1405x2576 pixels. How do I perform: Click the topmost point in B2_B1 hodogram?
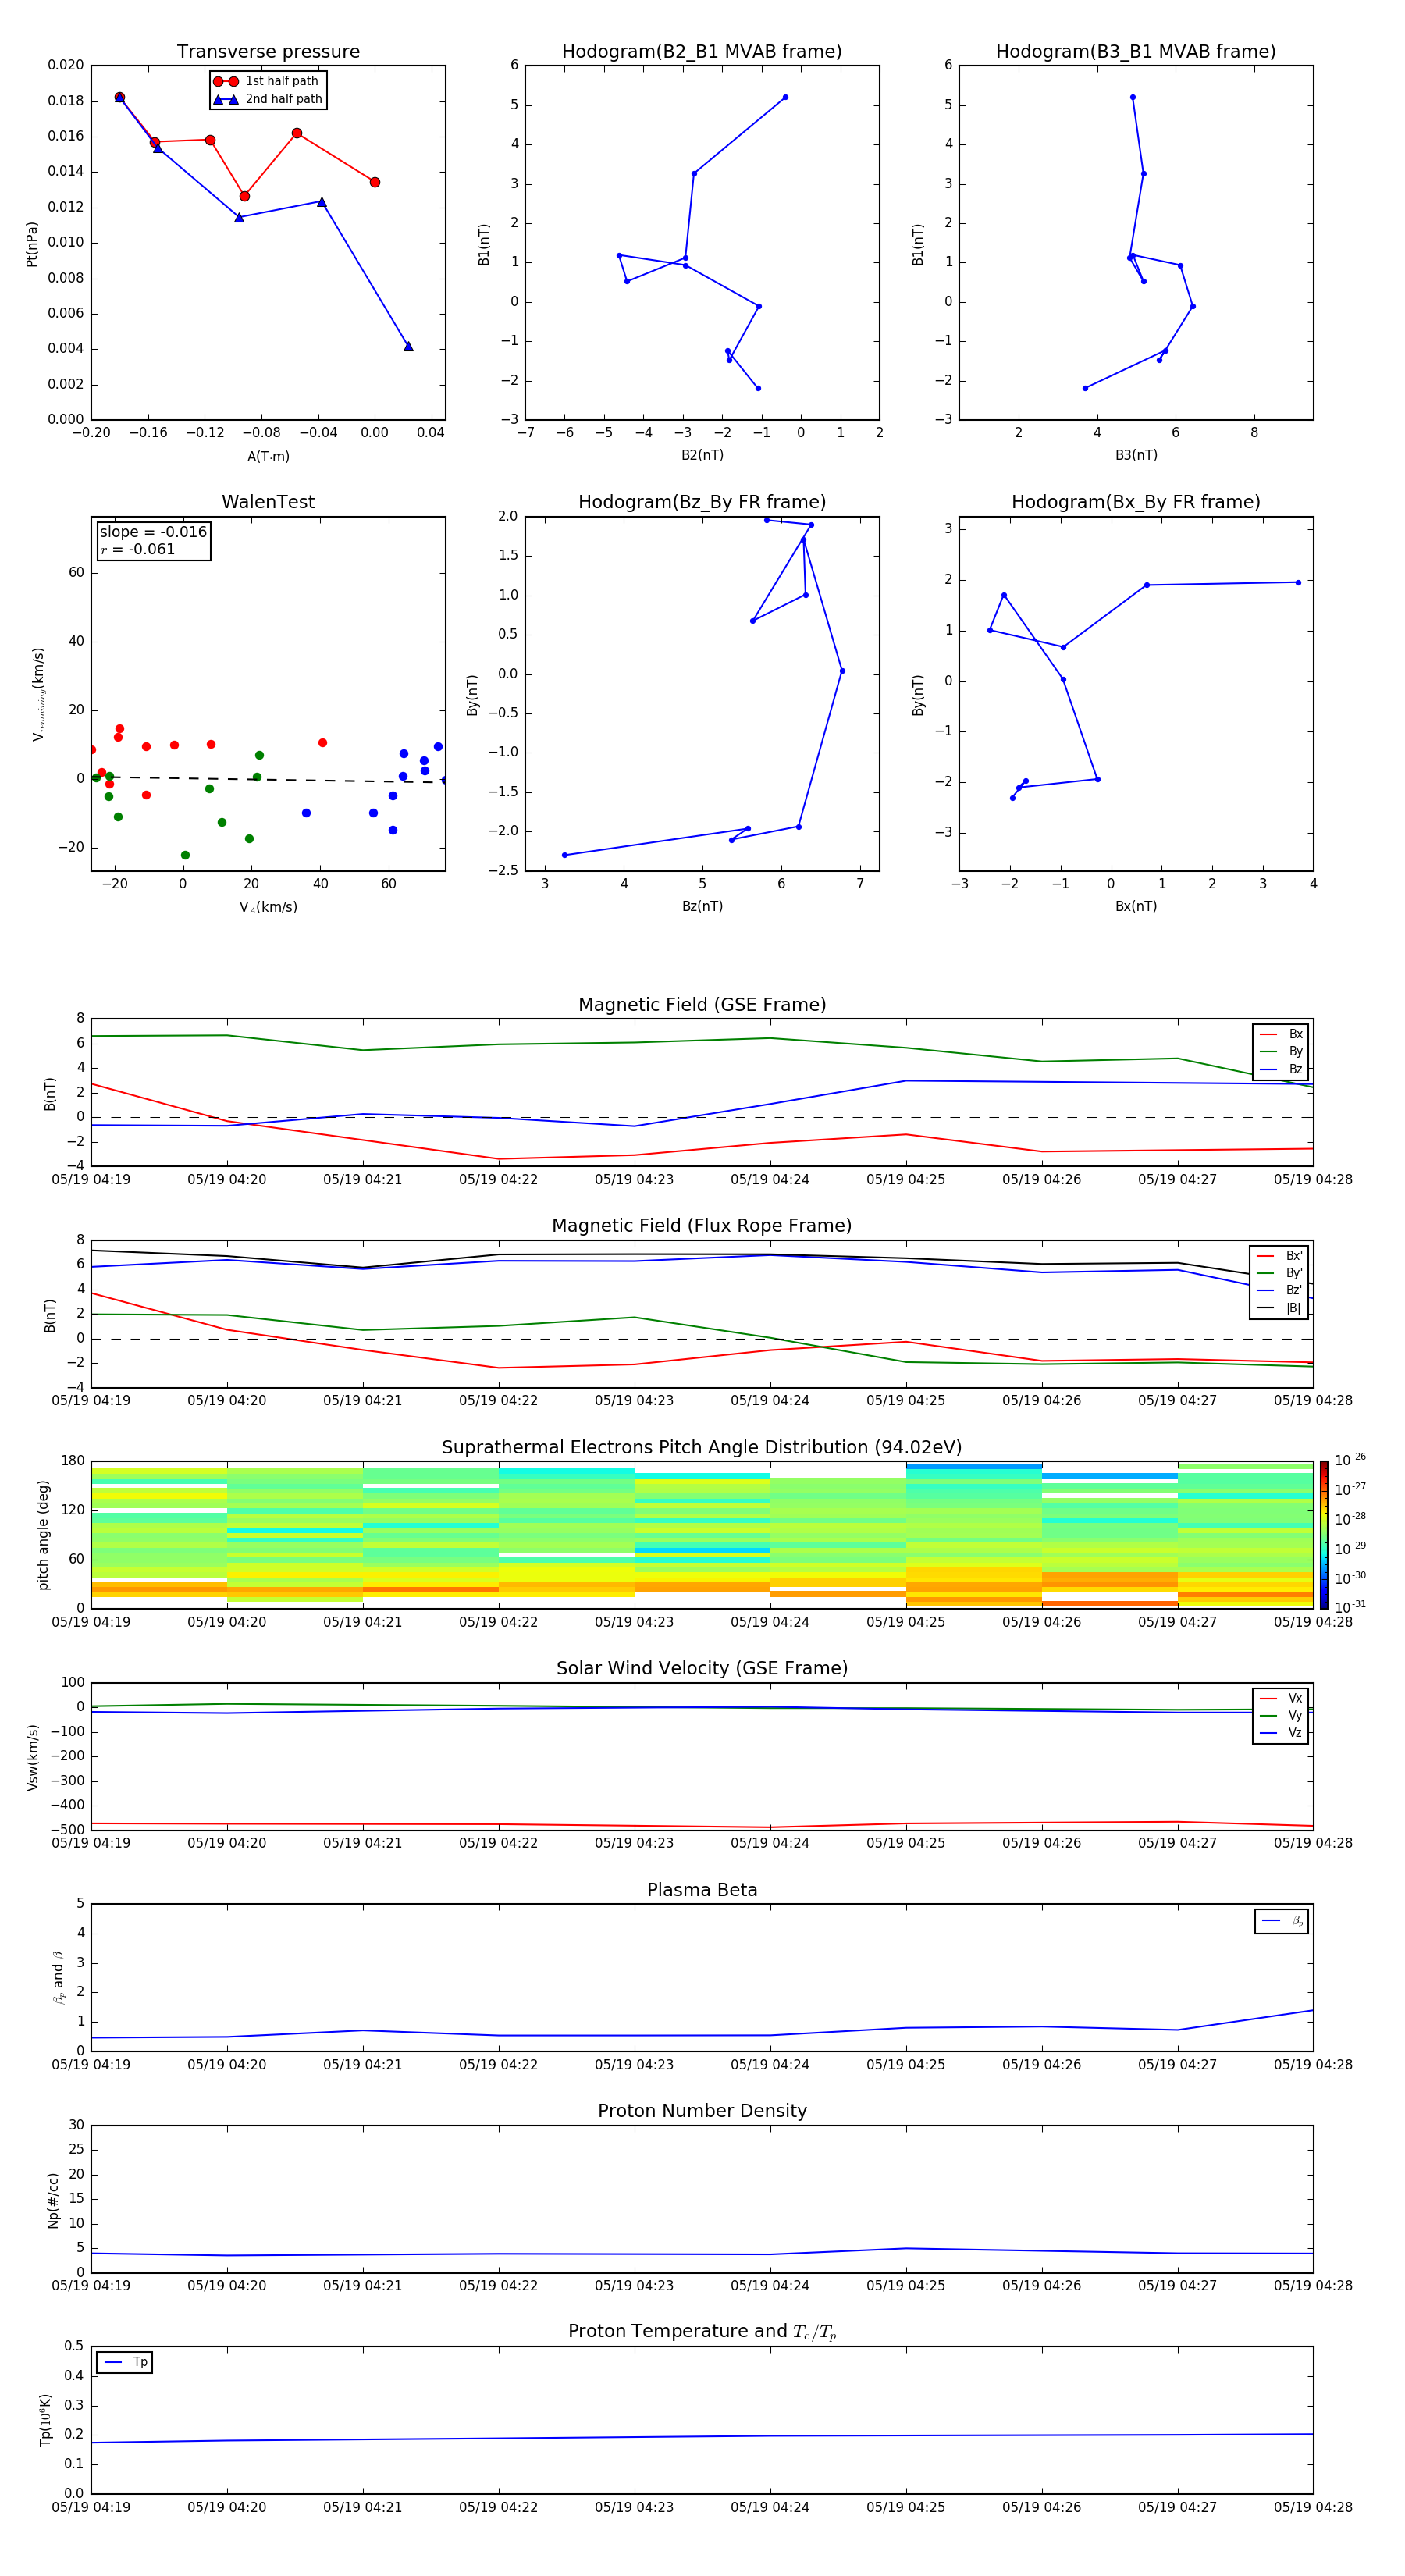click(x=785, y=97)
